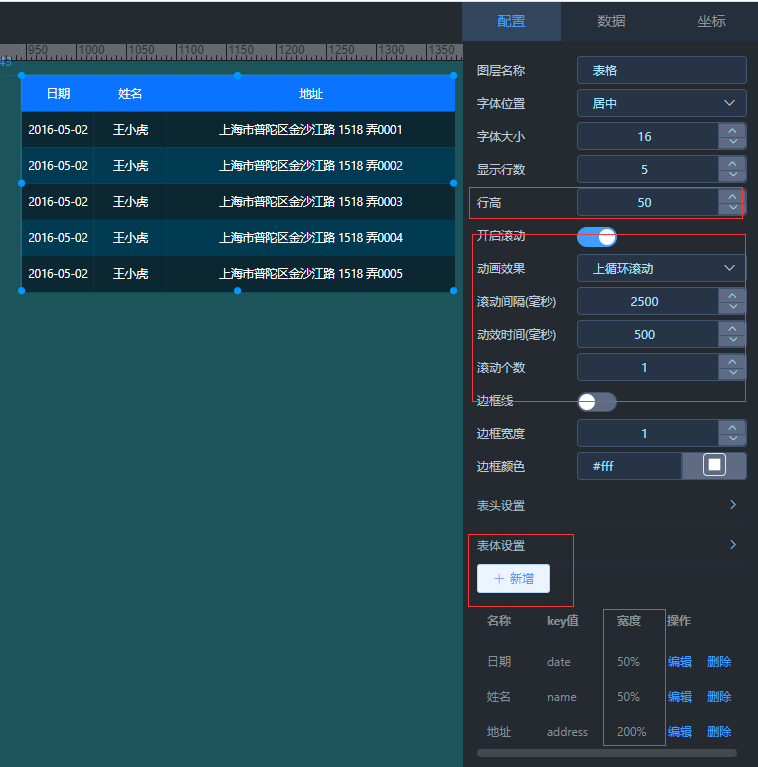758x767 pixels.
Task: Decrease the 滚动个数 value with down arrow
Action: (733, 374)
